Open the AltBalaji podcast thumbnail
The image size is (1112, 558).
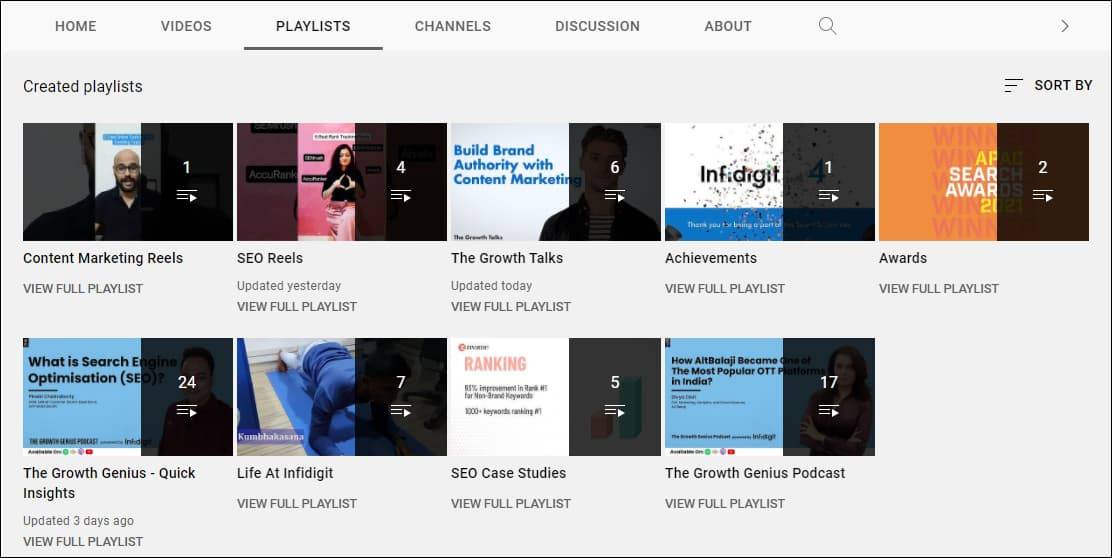[769, 397]
